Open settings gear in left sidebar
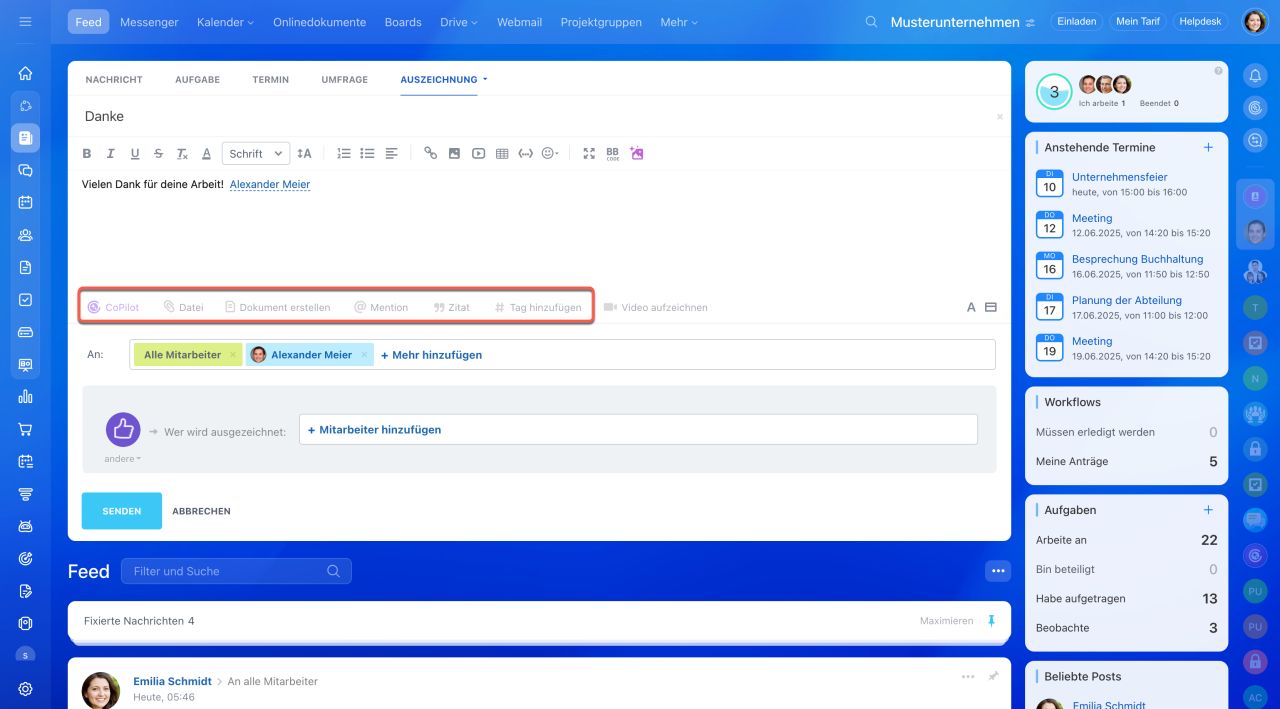 25,688
